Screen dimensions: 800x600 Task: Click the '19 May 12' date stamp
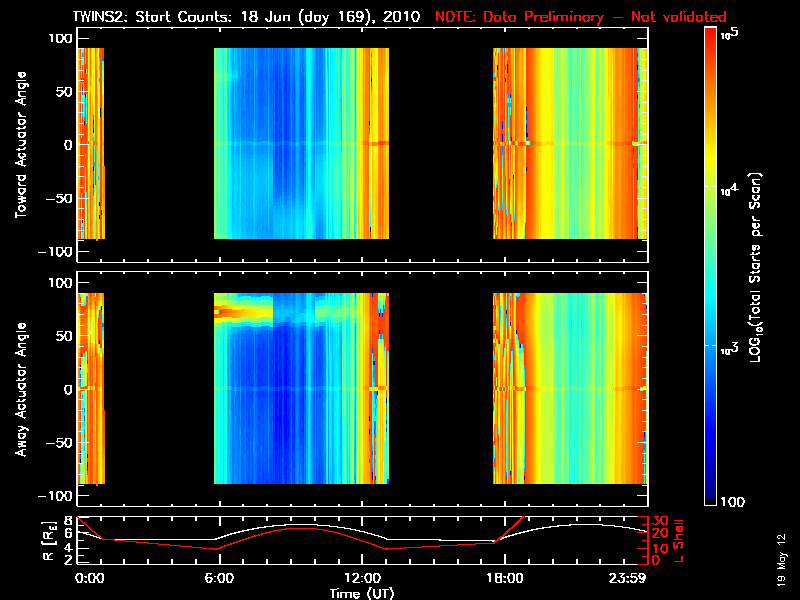coord(782,560)
